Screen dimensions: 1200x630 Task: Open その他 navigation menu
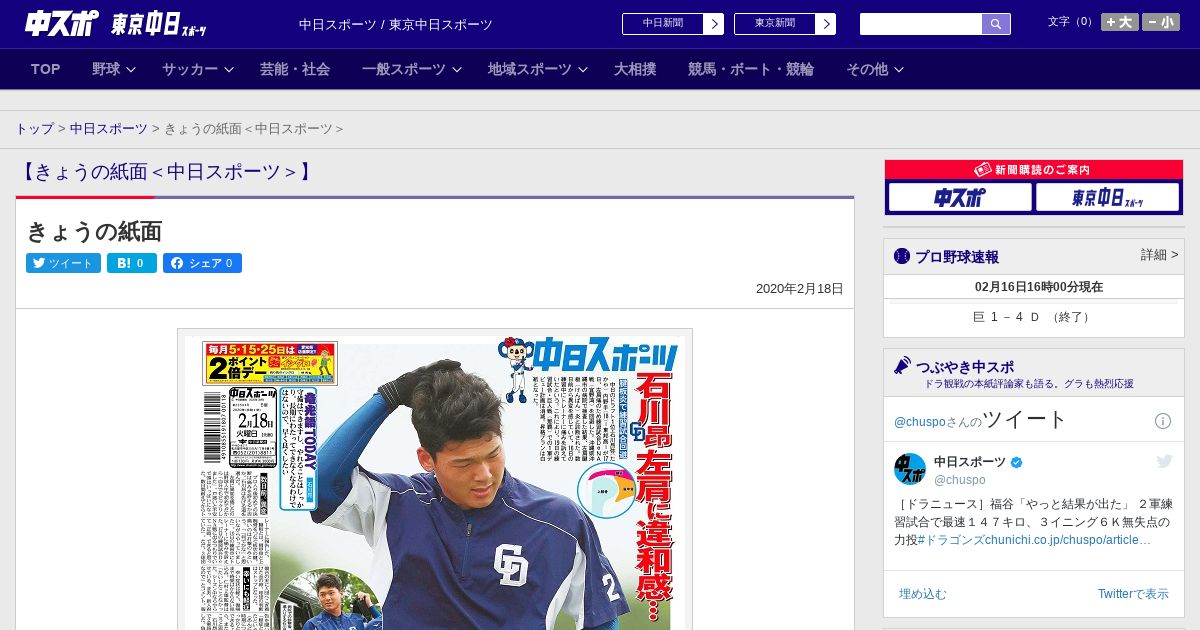867,69
